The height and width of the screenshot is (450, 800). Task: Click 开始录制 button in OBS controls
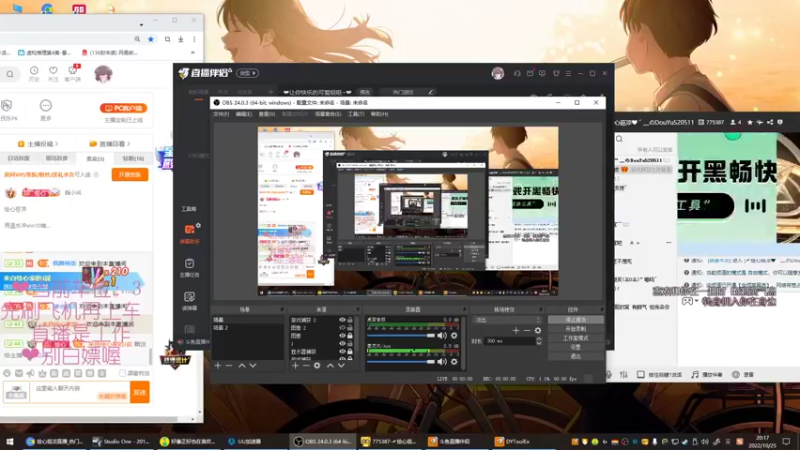click(576, 329)
